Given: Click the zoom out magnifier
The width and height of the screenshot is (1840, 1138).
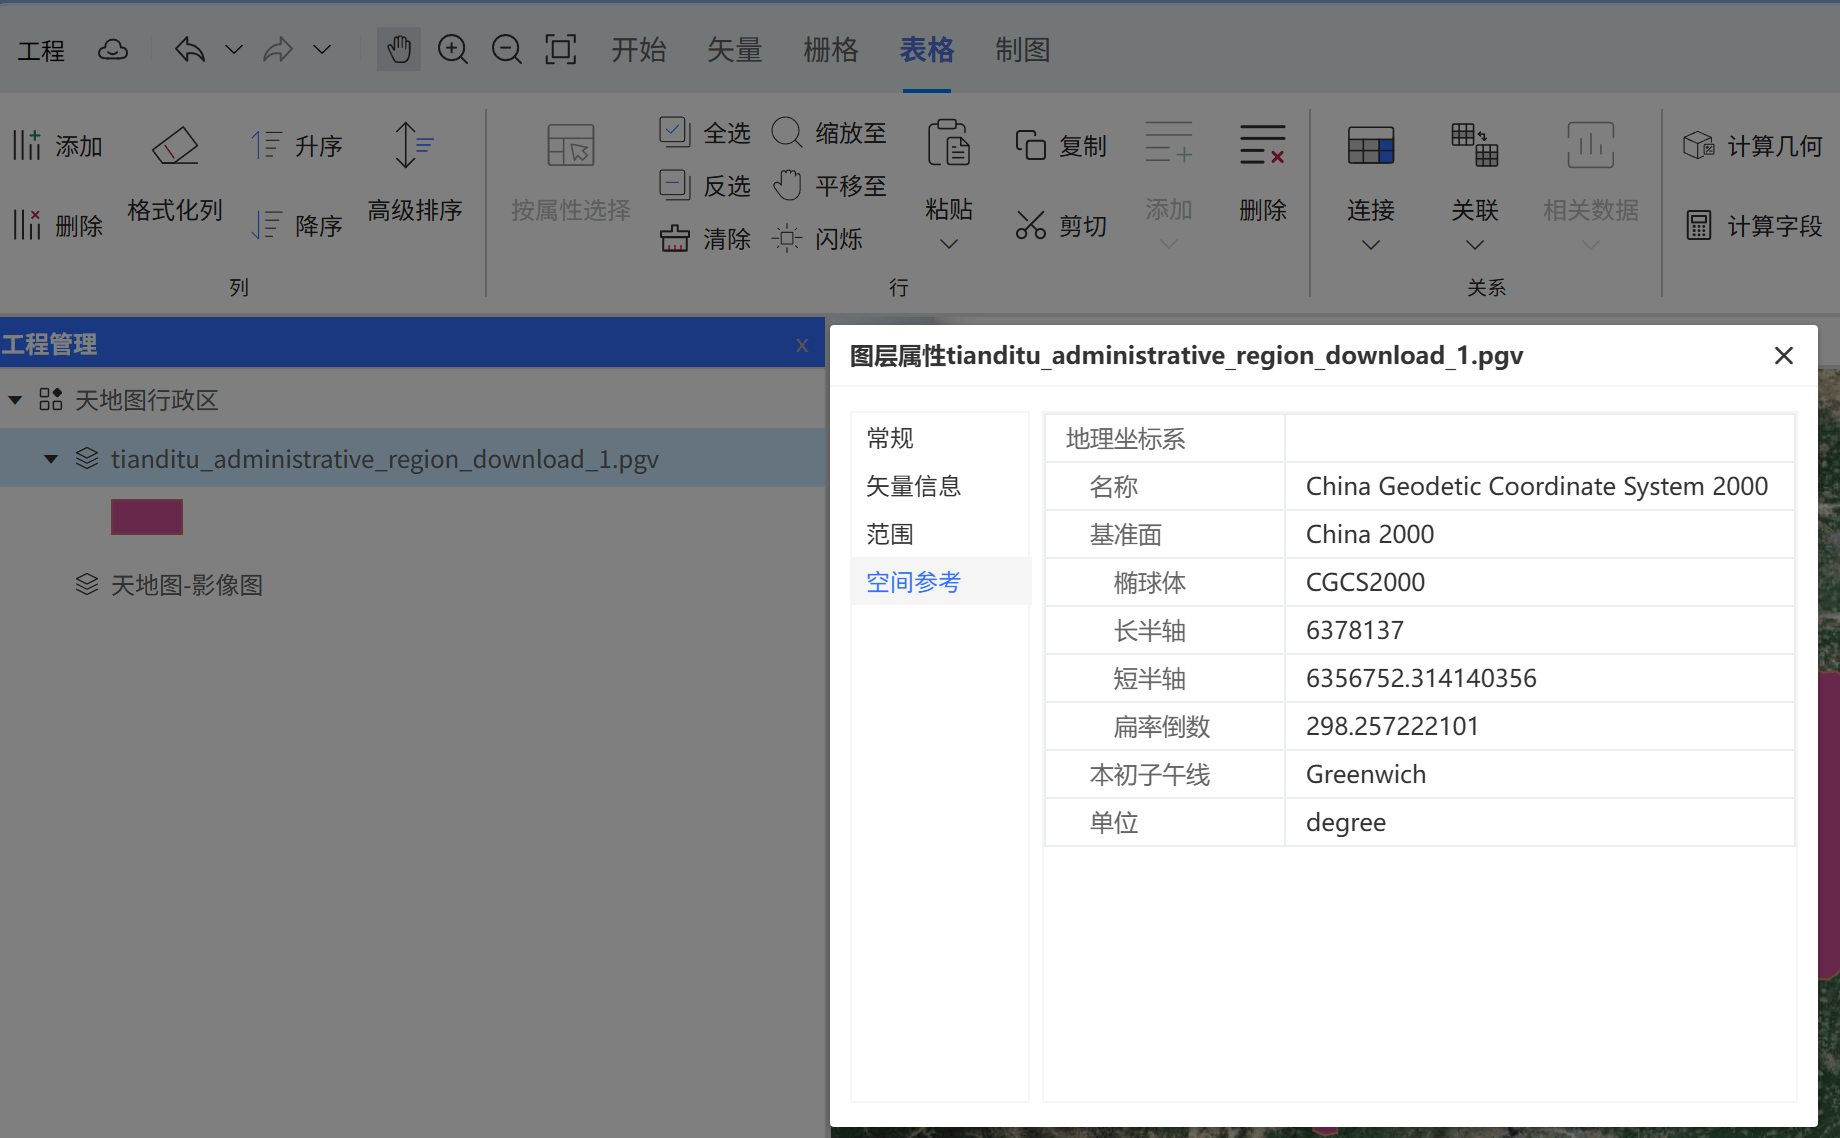Looking at the screenshot, I should [507, 50].
